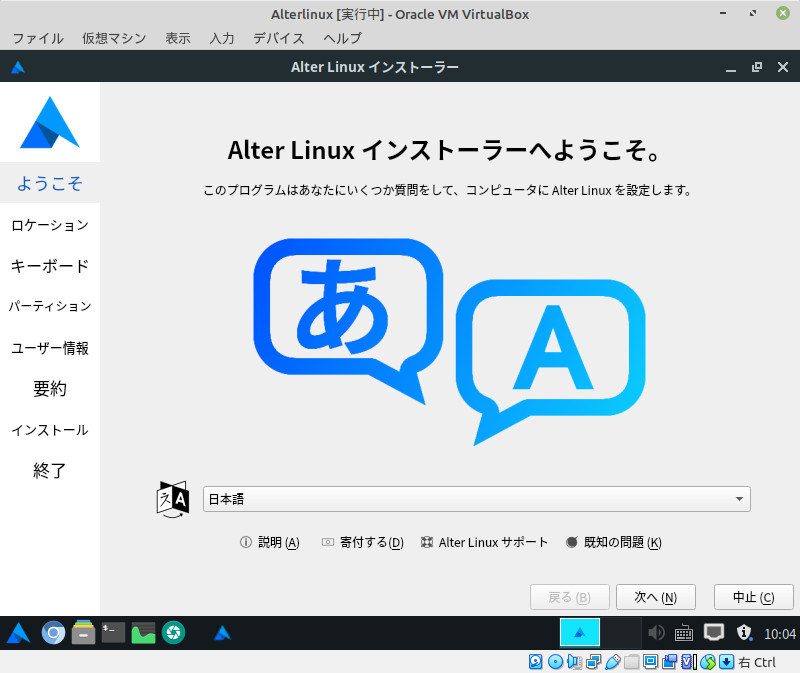
Task: Open the system monitor taskbar icon
Action: (143, 632)
